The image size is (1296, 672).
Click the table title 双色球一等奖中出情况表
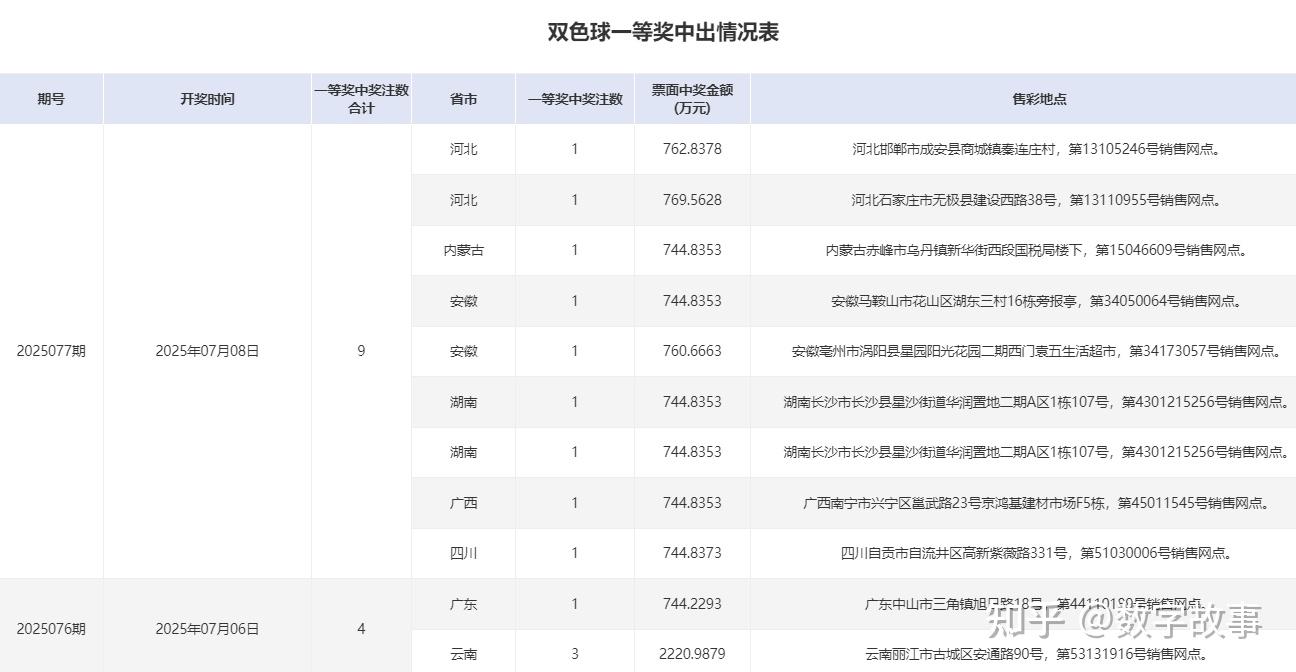point(662,32)
